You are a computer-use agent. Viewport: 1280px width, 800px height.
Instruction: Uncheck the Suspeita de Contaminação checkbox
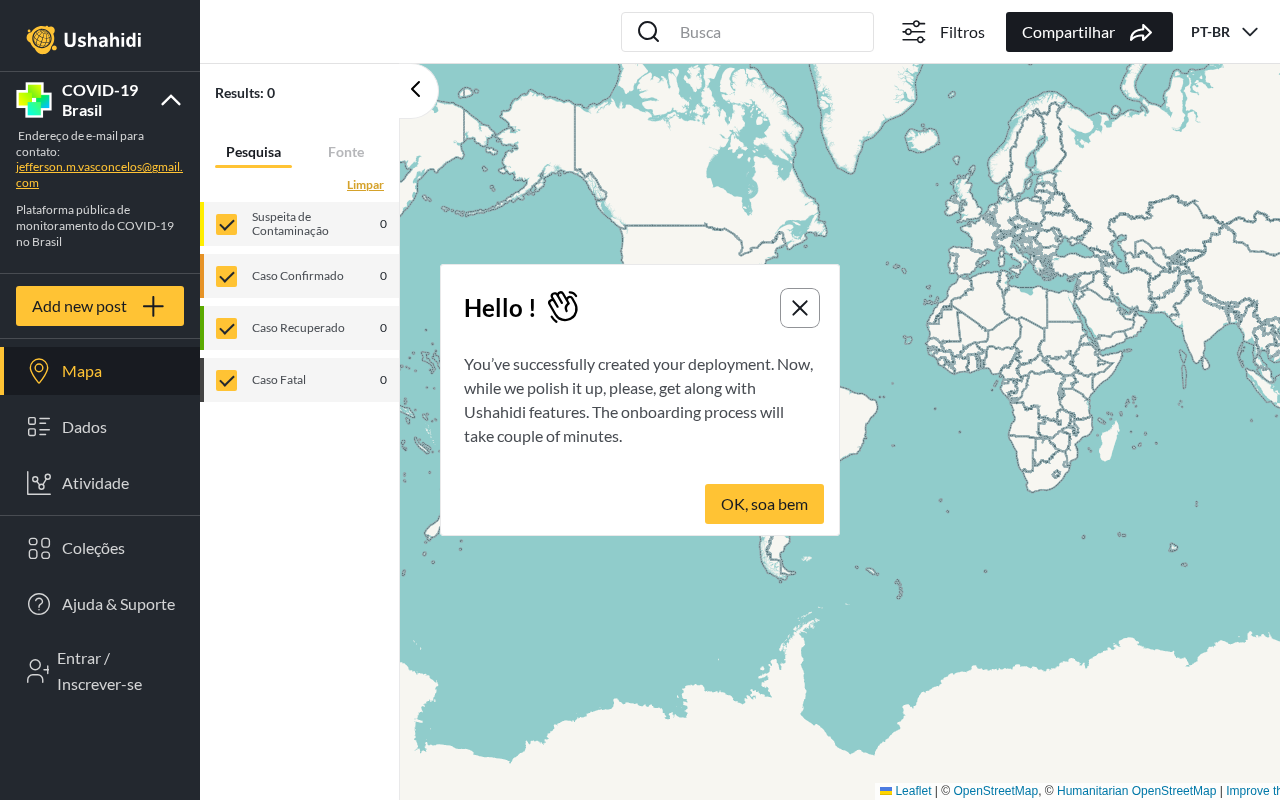(227, 224)
